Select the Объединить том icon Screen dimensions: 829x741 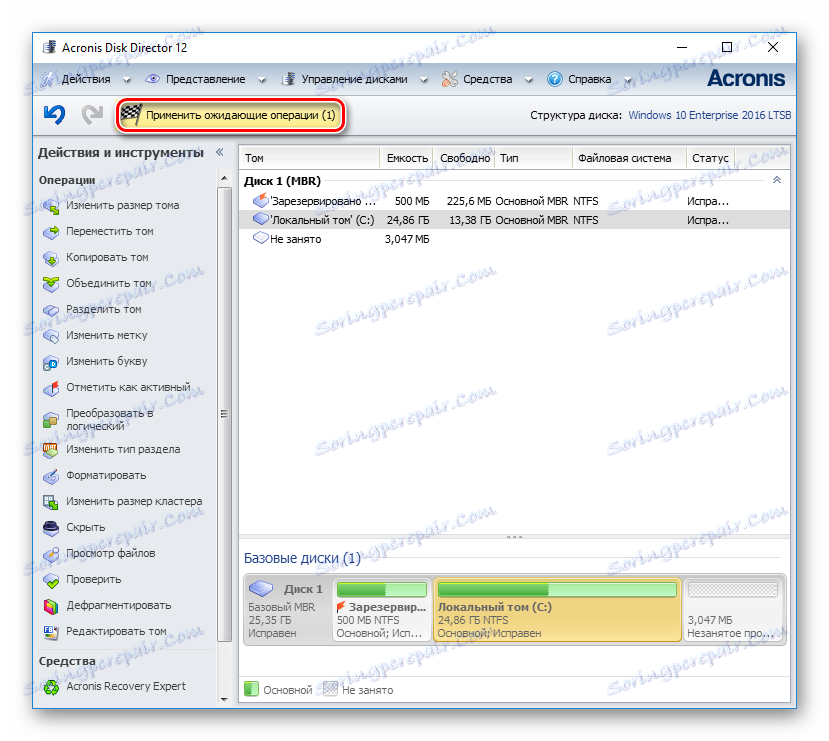pyautogui.click(x=51, y=284)
